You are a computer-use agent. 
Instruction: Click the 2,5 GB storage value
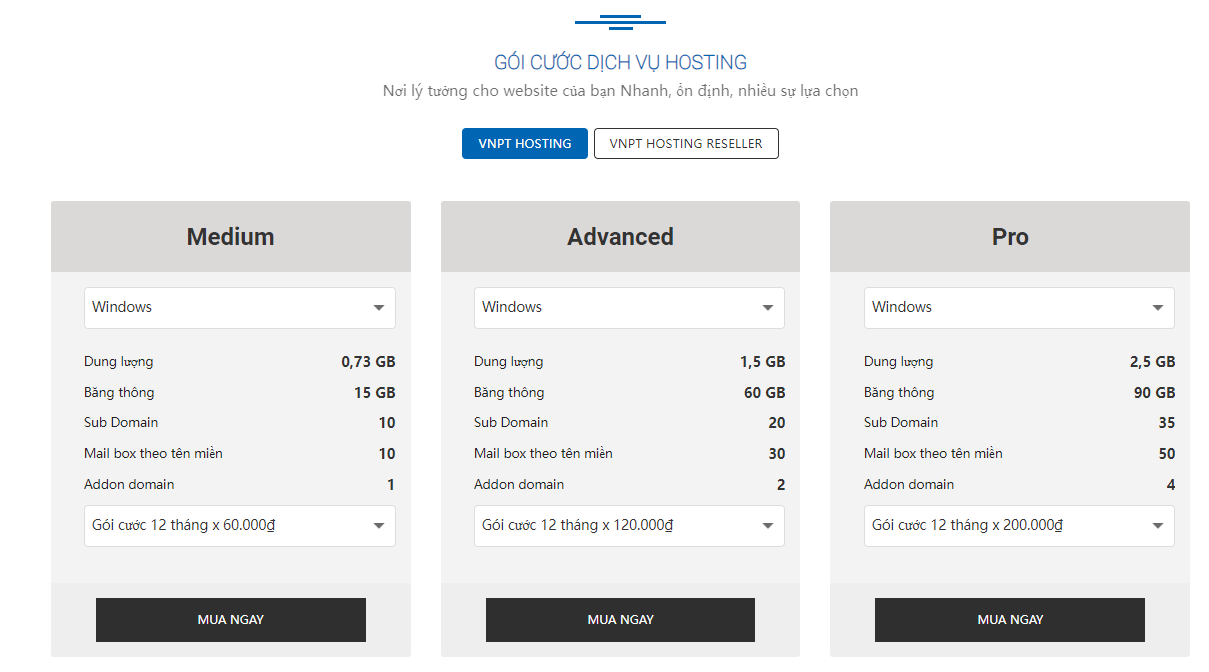[1152, 362]
